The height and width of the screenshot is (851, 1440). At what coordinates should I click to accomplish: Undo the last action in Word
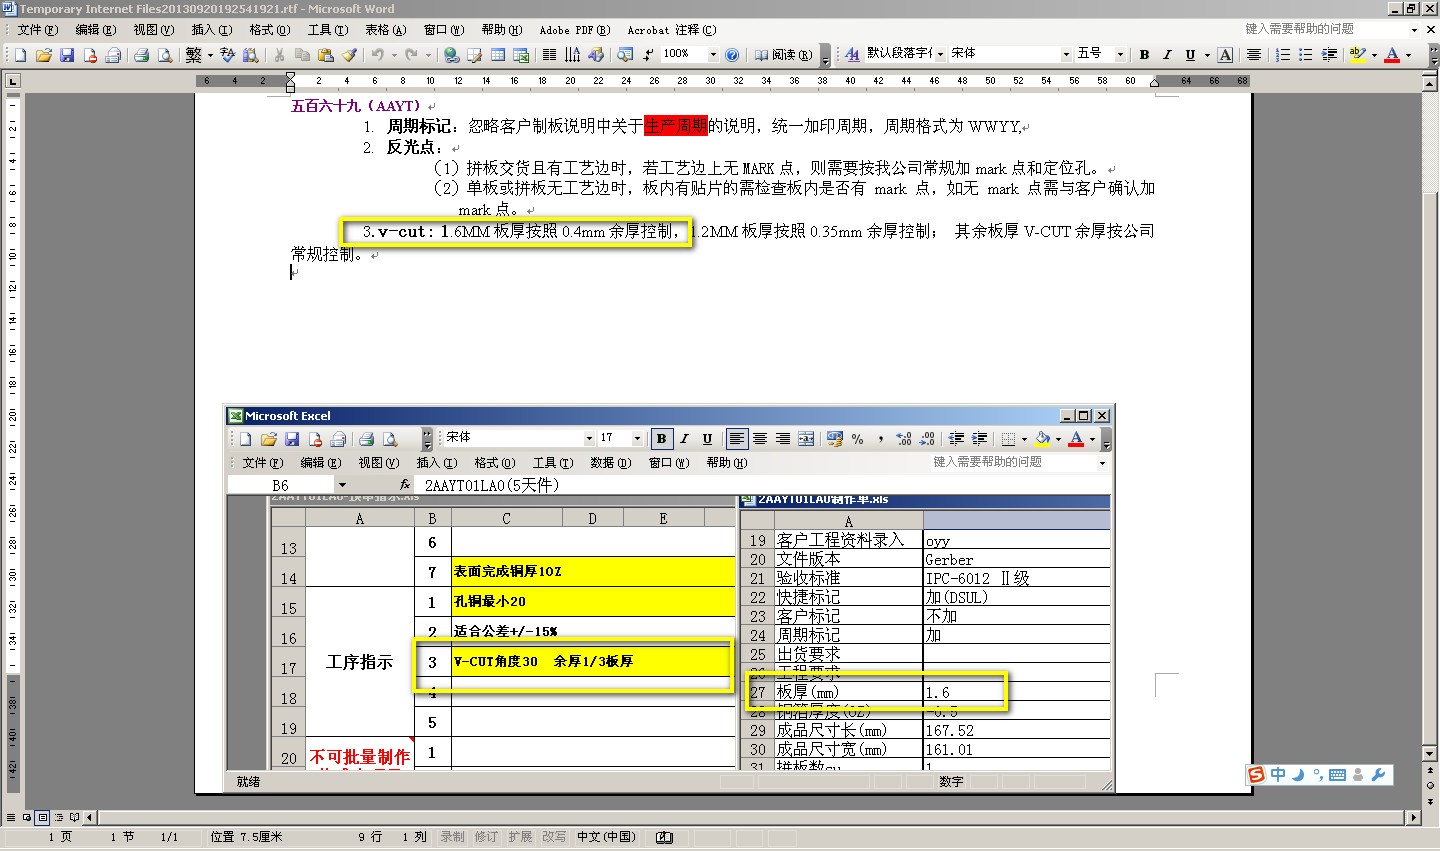pyautogui.click(x=378, y=55)
